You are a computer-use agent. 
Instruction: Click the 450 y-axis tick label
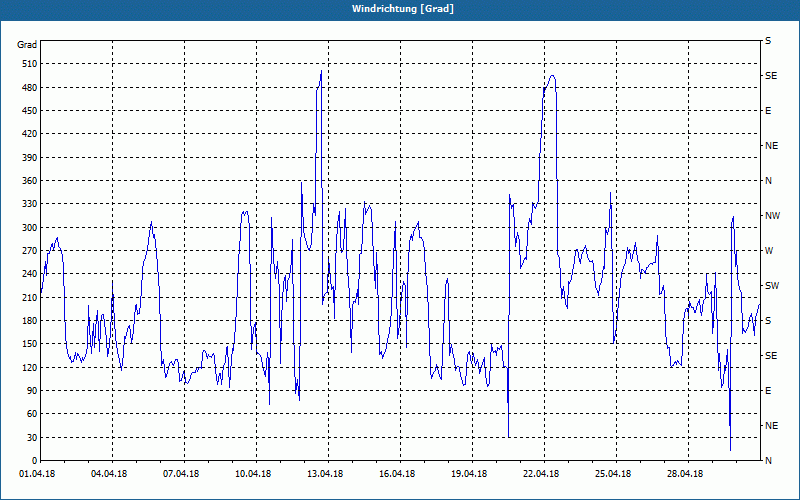[30, 111]
